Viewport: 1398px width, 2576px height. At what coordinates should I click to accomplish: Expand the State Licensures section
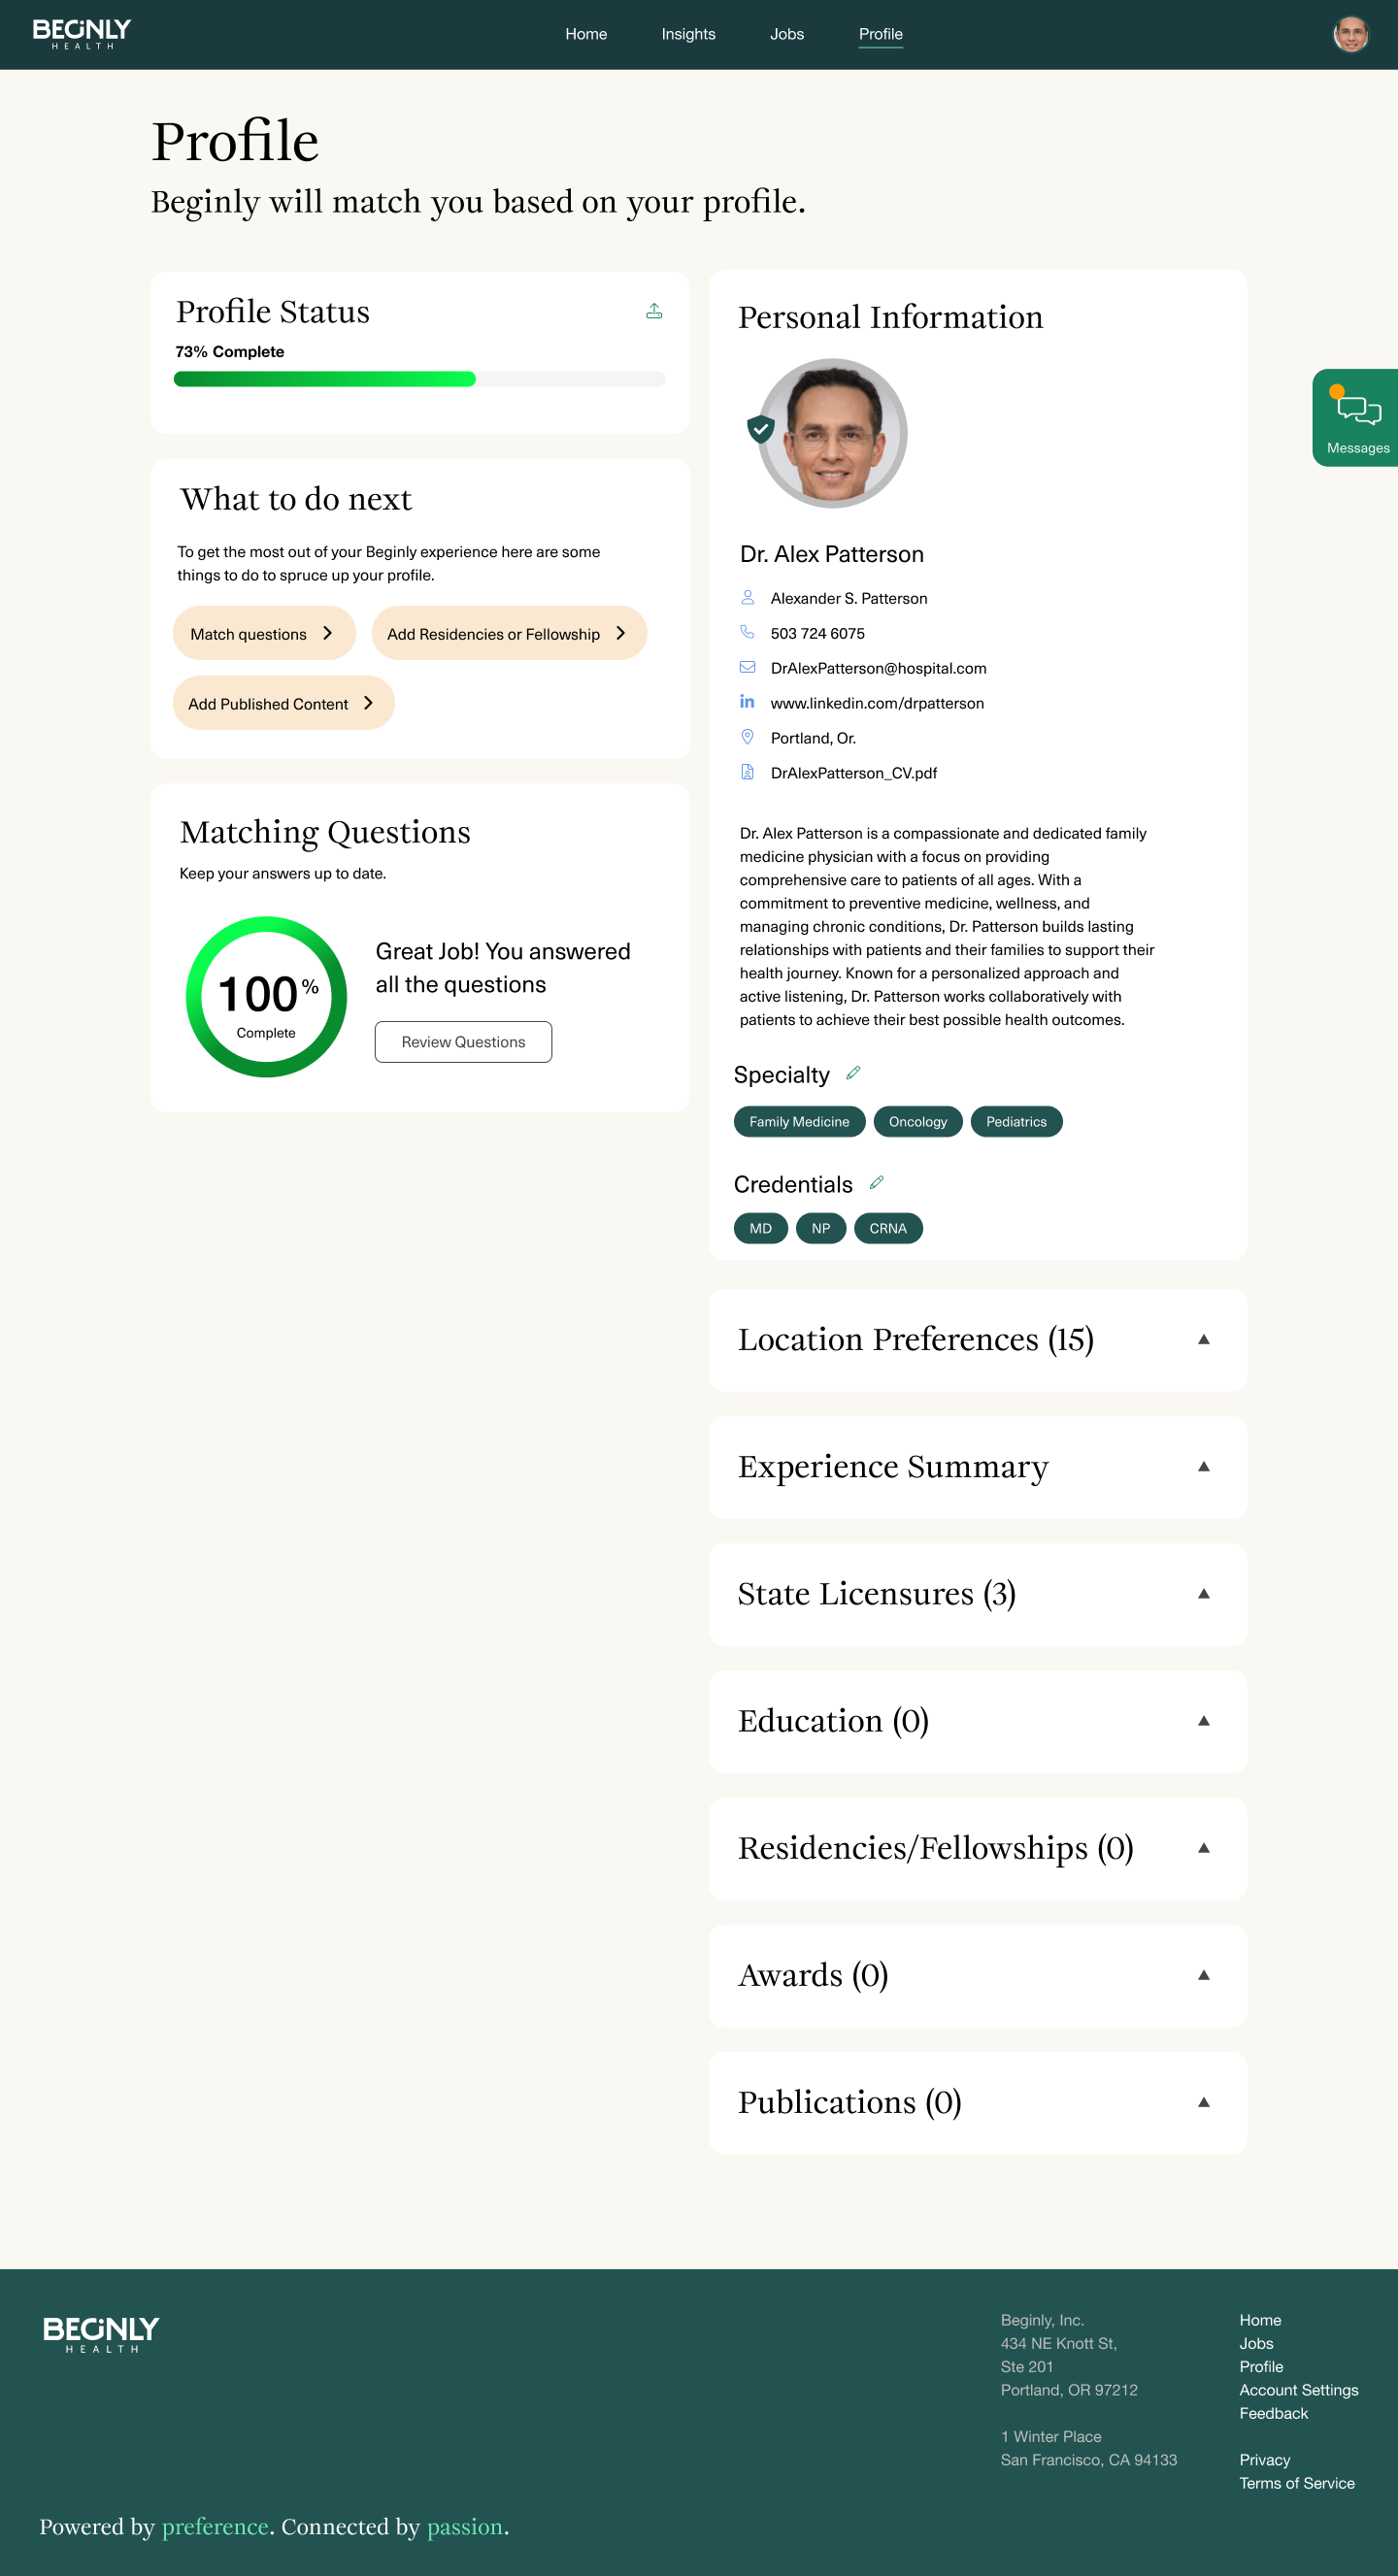[x=1203, y=1594]
